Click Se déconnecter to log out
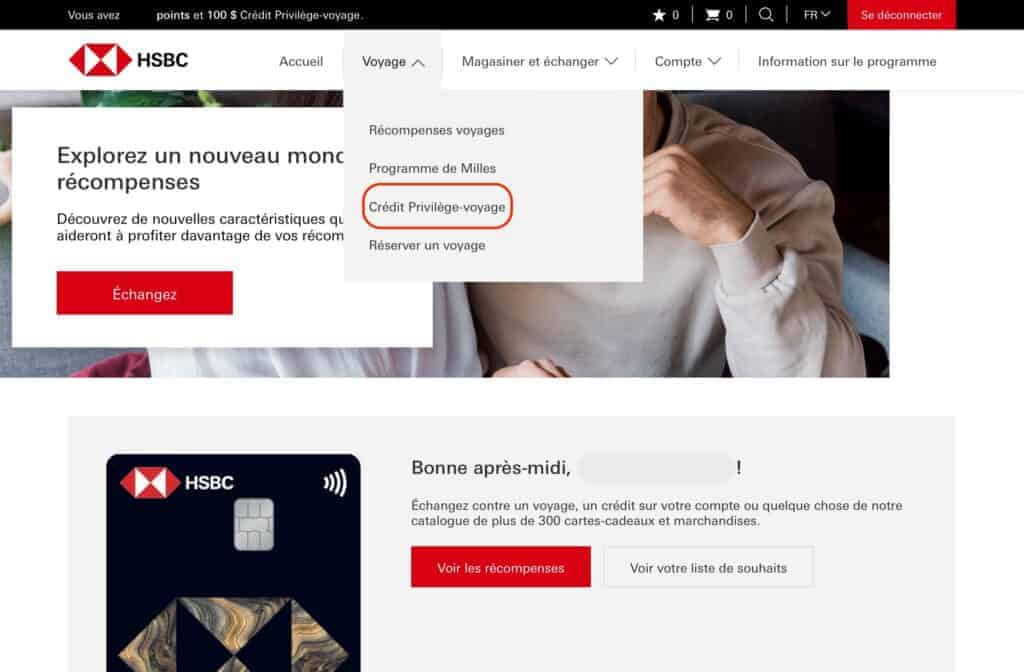Image resolution: width=1024 pixels, height=672 pixels. pyautogui.click(x=901, y=15)
